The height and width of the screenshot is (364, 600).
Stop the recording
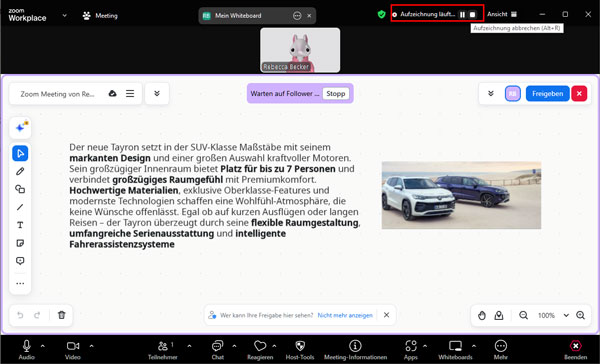pos(473,14)
